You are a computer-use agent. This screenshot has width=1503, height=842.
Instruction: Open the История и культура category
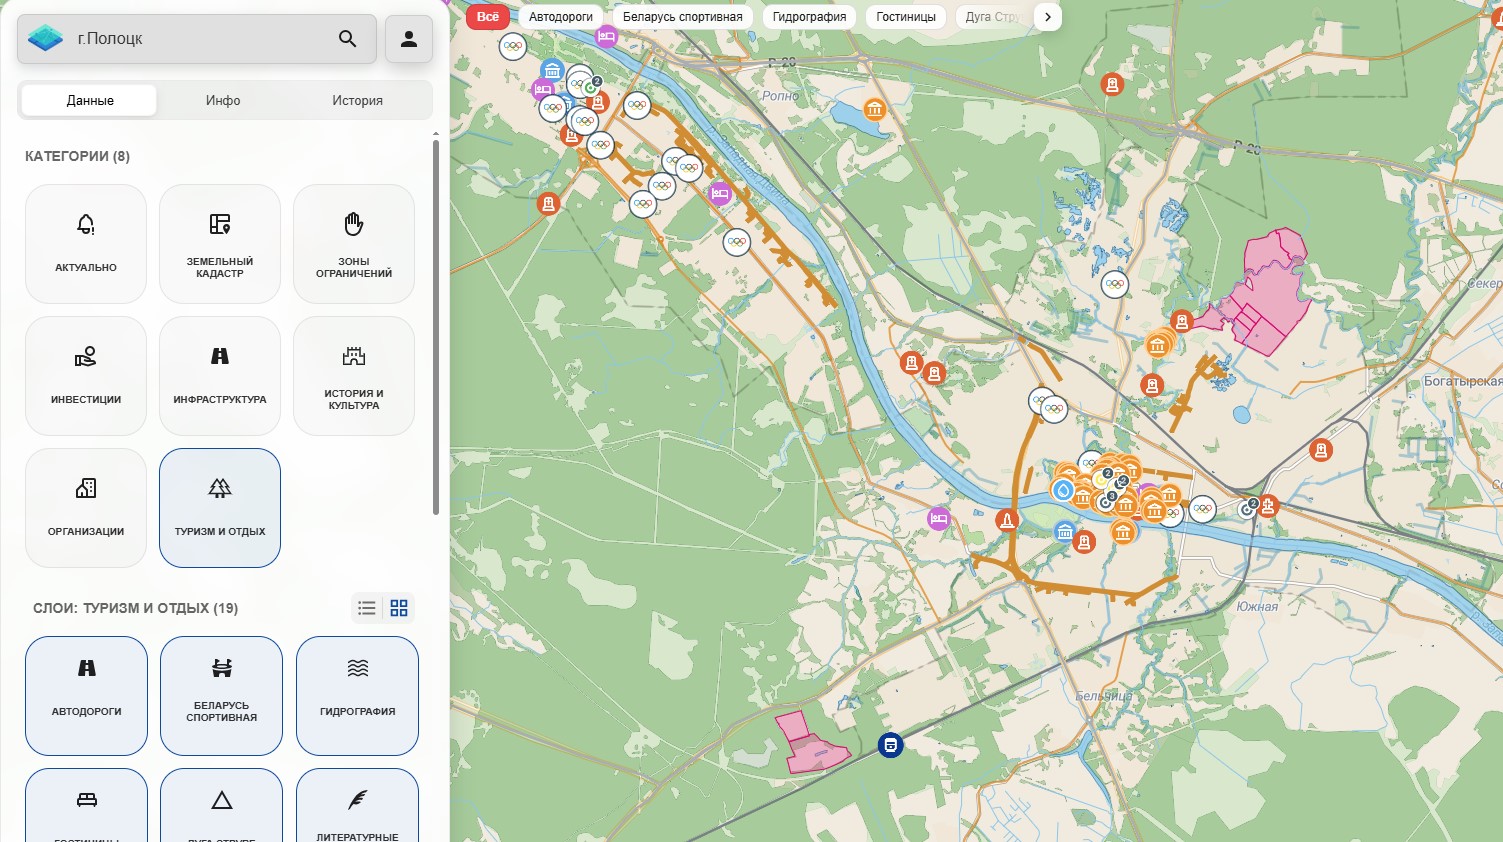click(354, 376)
